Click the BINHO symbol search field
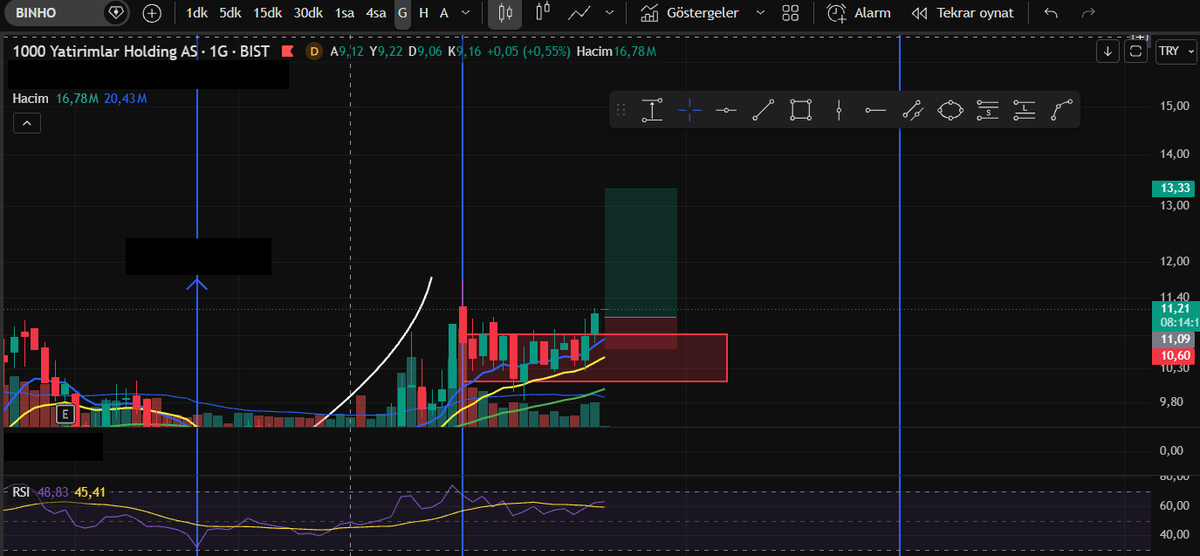Screen dimensions: 1200x556 66,13
